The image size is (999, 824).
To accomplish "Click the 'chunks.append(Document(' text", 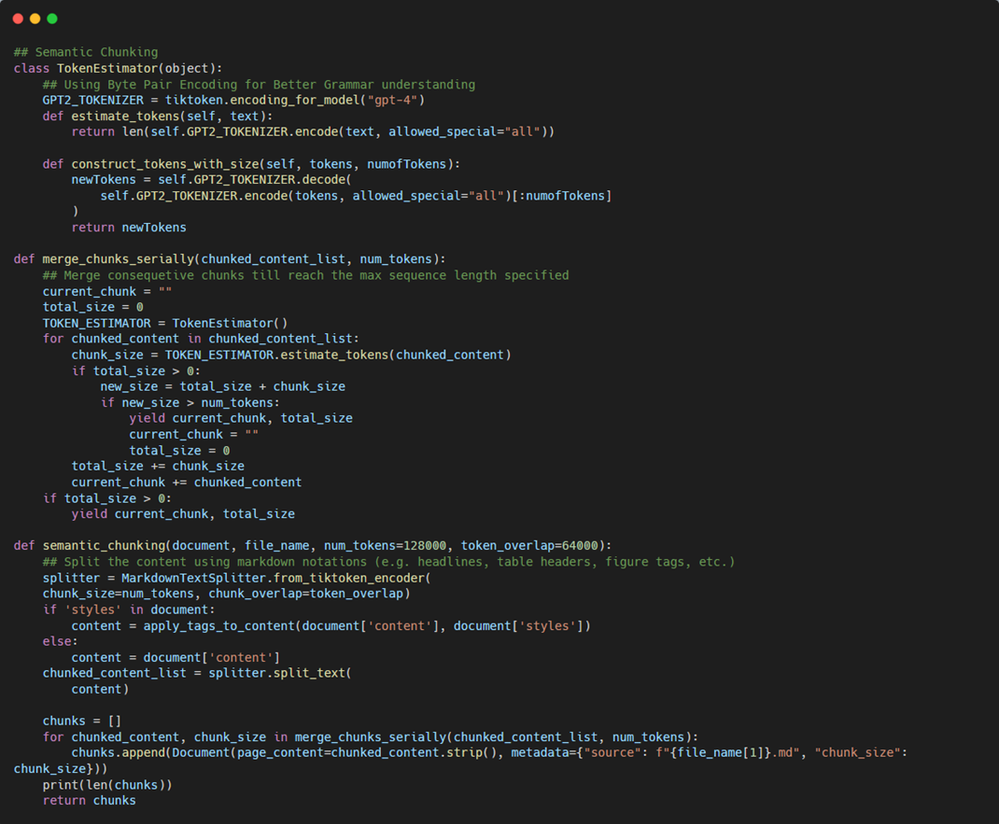I will coord(154,753).
